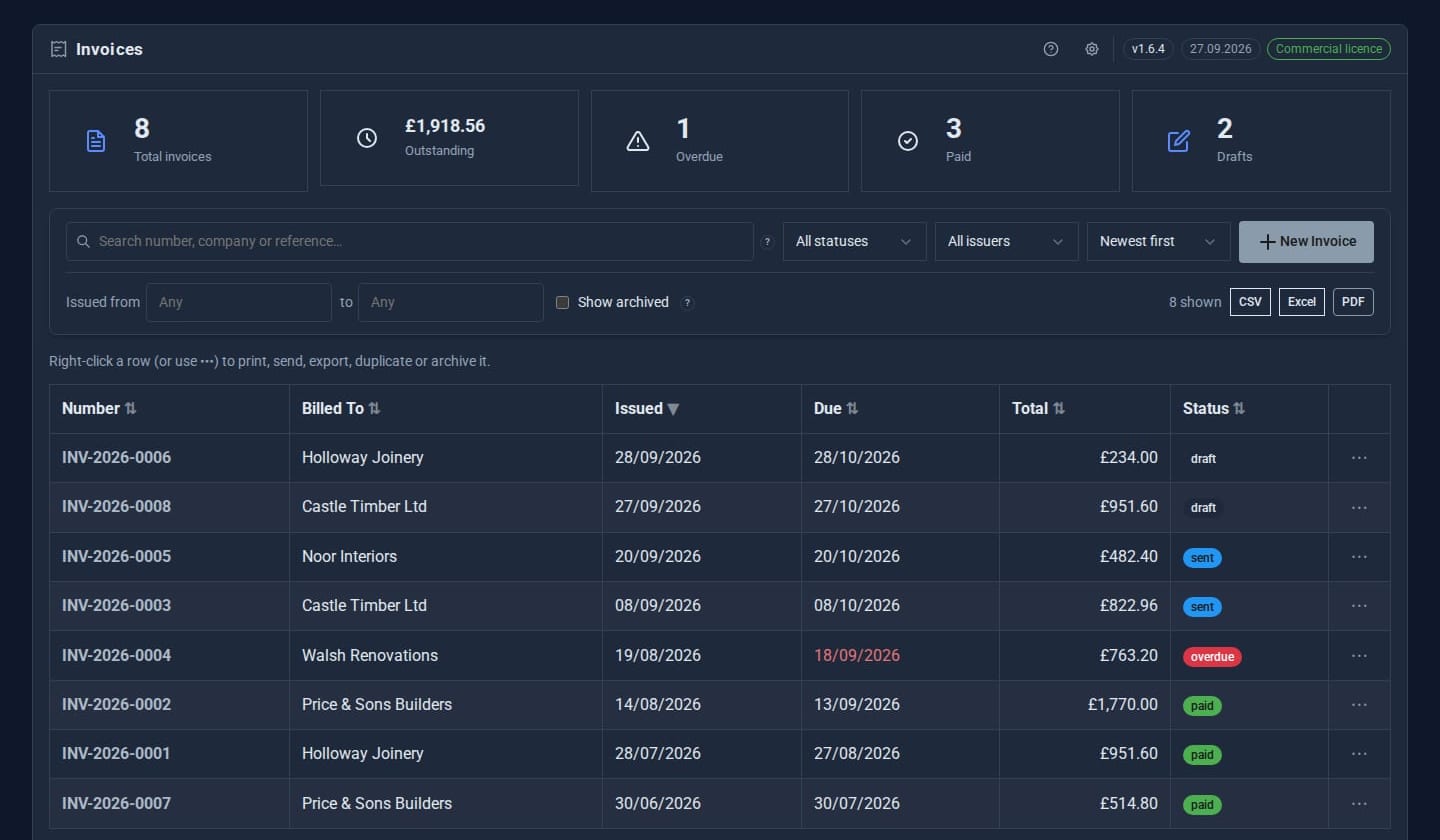Open row actions for INV-2026-0006
This screenshot has height=840, width=1440.
[1359, 458]
